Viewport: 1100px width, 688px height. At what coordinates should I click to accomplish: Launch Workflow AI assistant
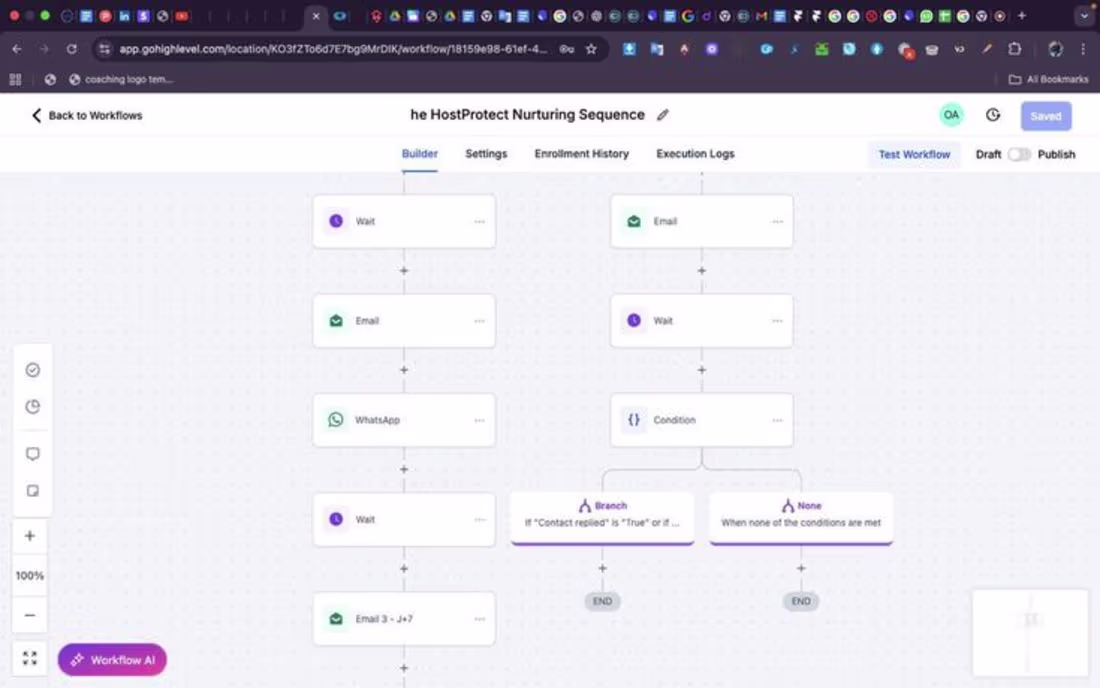pyautogui.click(x=112, y=660)
